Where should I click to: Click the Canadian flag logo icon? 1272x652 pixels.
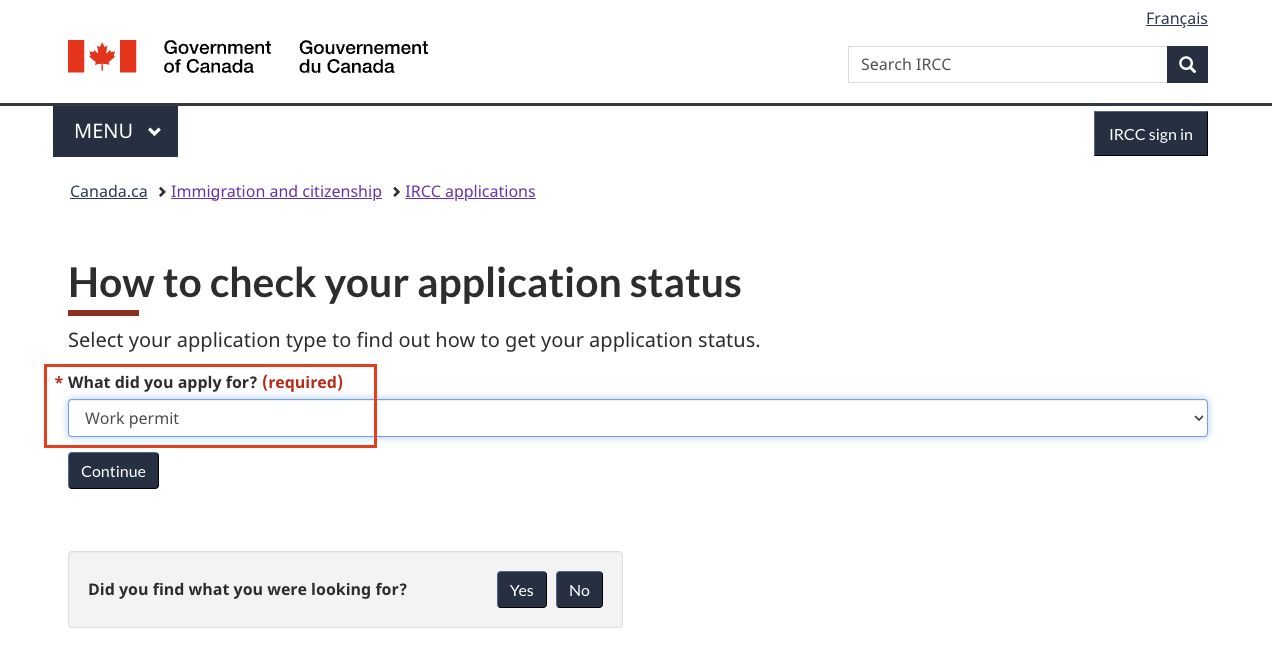pyautogui.click(x=102, y=57)
